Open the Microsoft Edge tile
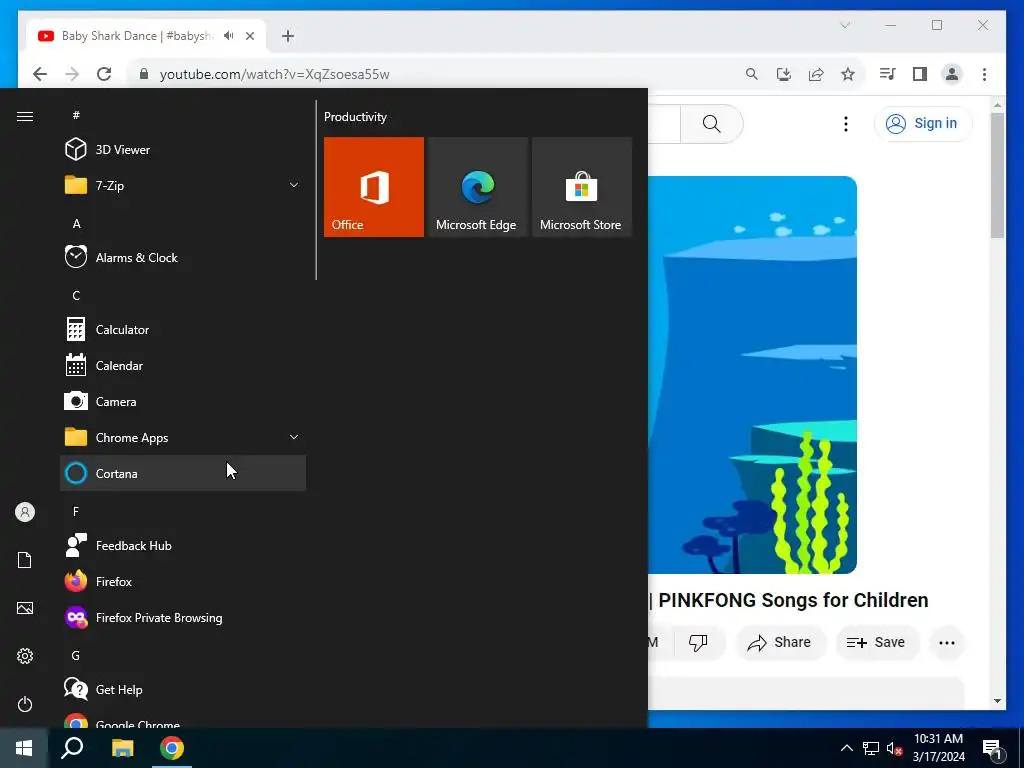 (477, 187)
